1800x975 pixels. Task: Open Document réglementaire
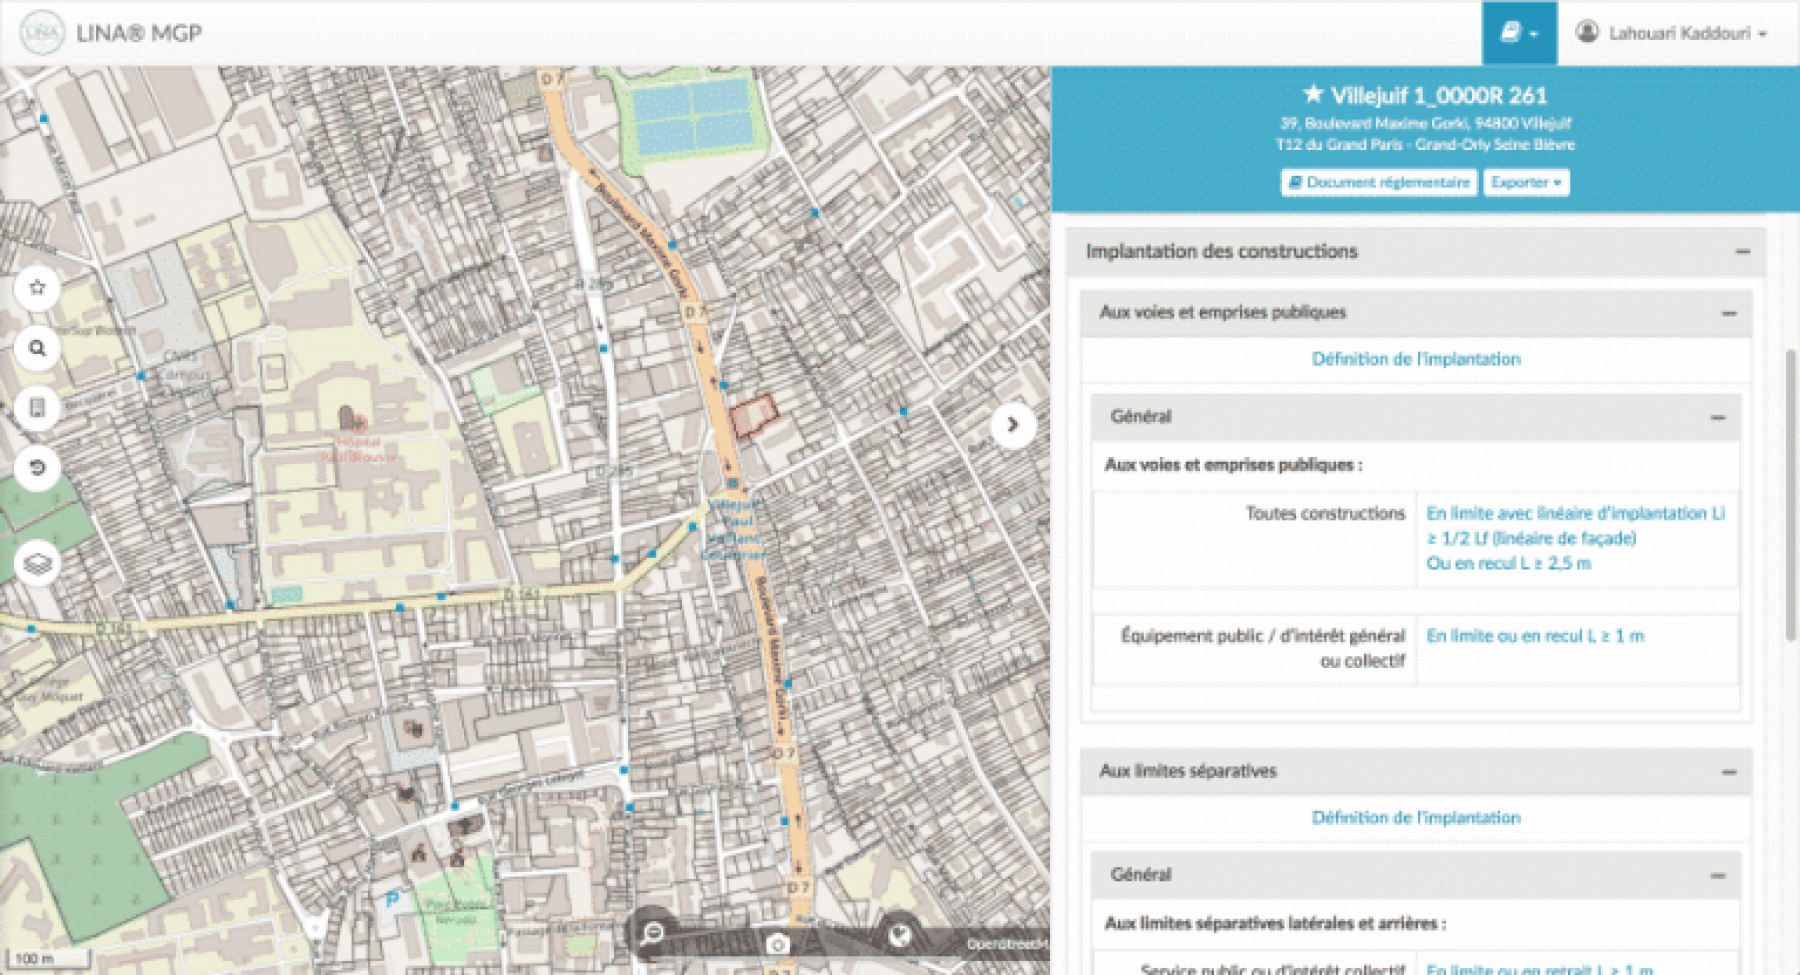[x=1379, y=182]
